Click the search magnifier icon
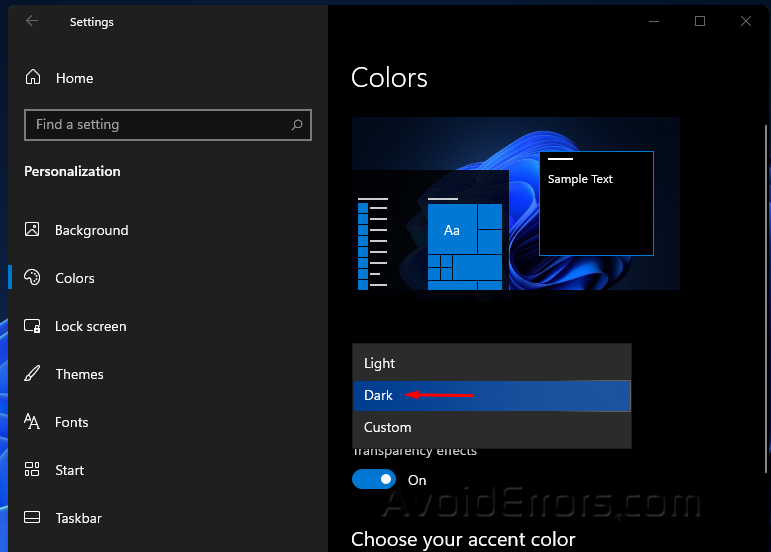 point(297,125)
